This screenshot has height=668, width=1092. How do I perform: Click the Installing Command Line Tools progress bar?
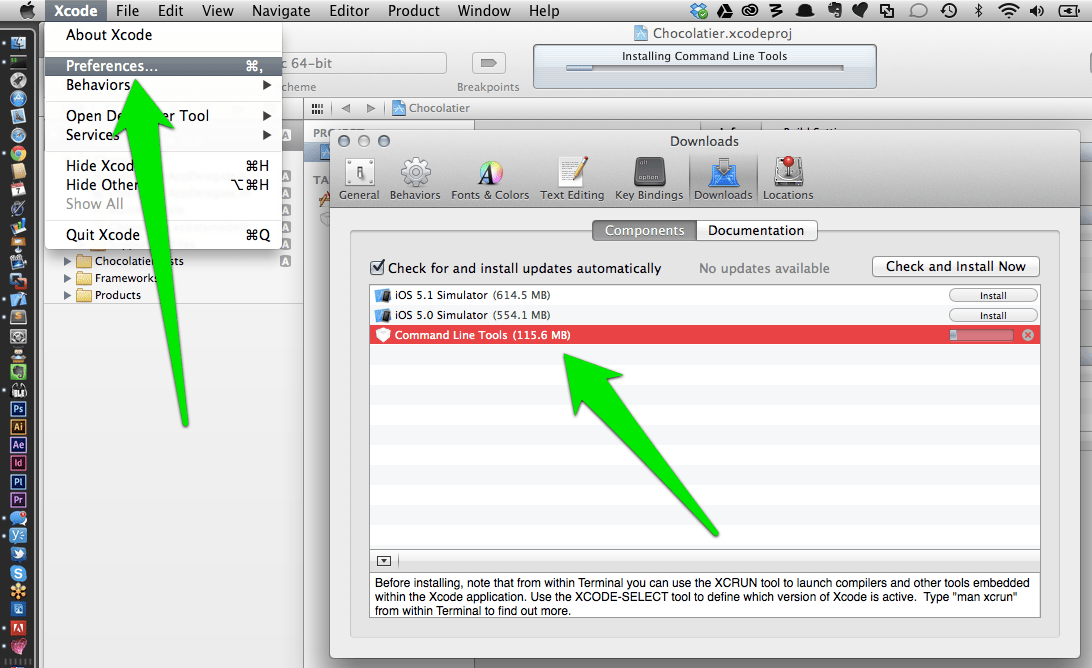pyautogui.click(x=704, y=68)
